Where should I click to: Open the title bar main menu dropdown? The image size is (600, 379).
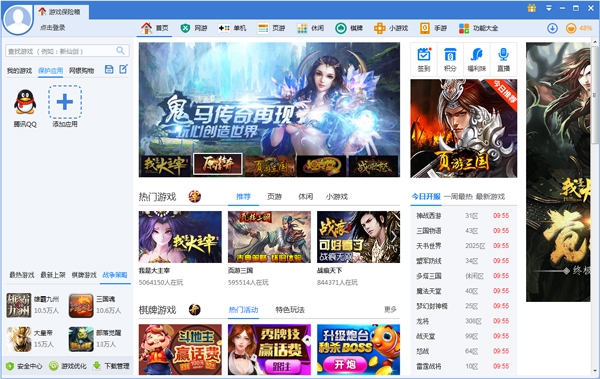tap(549, 8)
